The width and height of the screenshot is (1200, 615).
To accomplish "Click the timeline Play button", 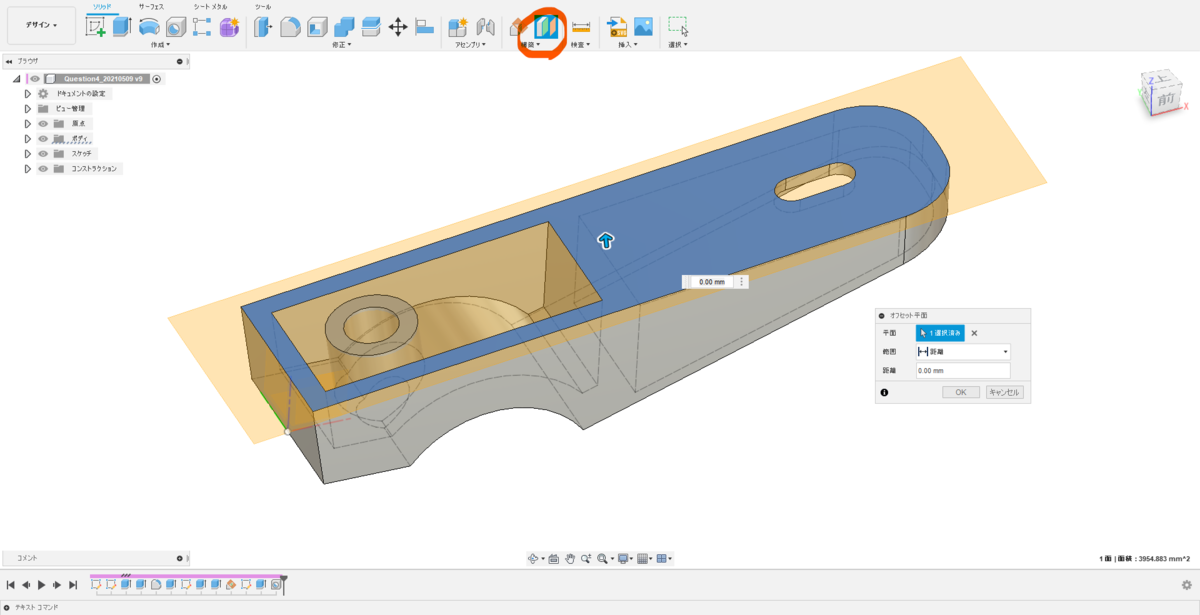I will 42,585.
